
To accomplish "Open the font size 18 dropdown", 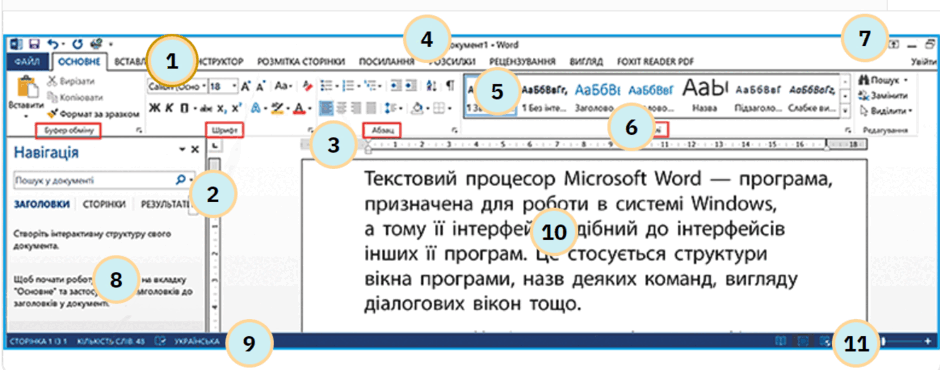I will pyautogui.click(x=234, y=87).
